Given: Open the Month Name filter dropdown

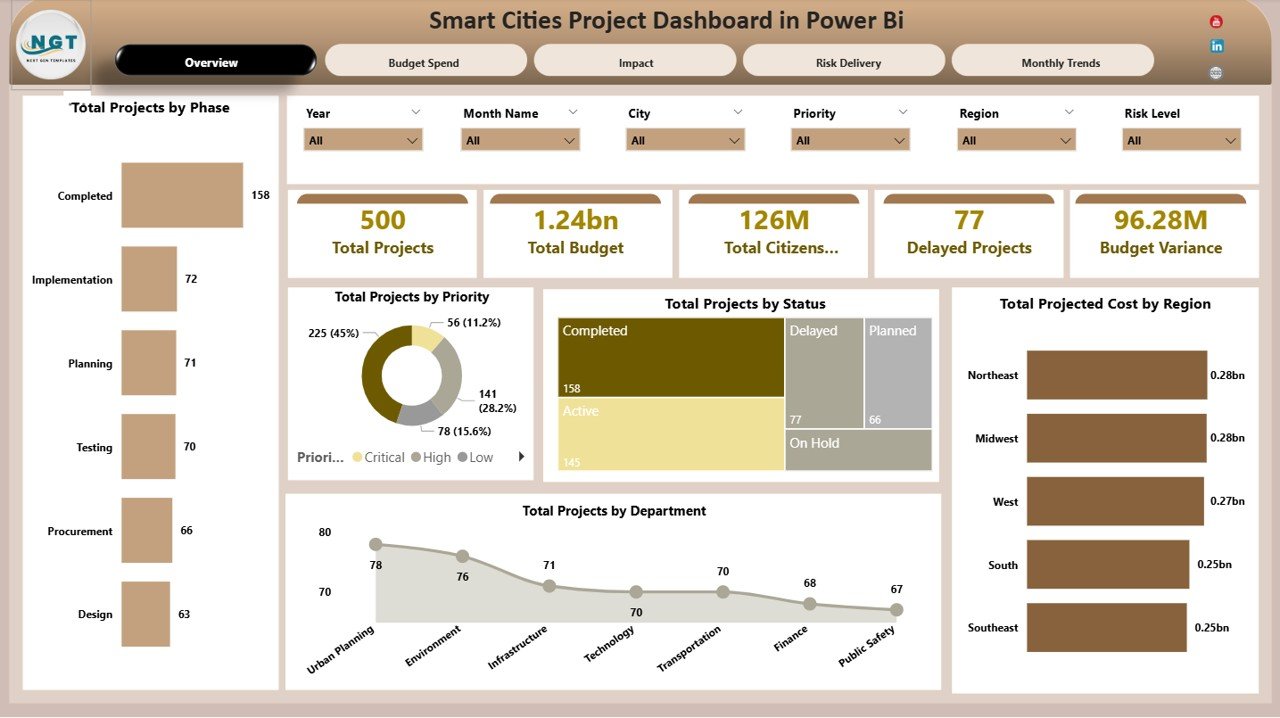Looking at the screenshot, I should coord(568,140).
